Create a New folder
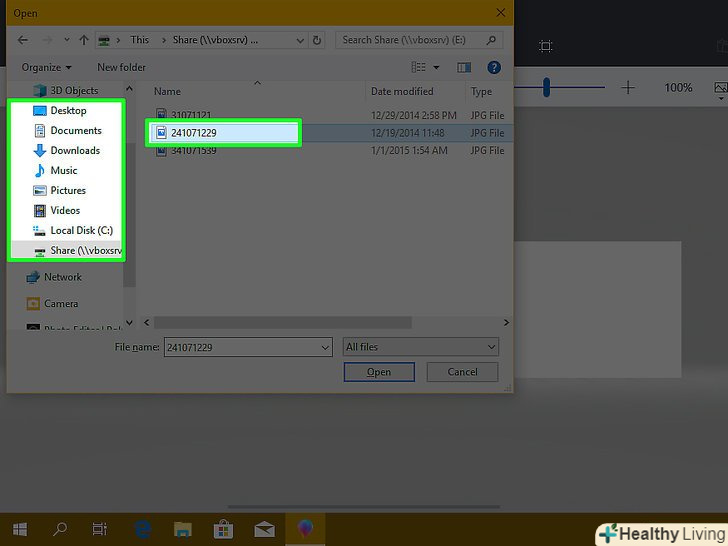This screenshot has height=546, width=728. coord(121,67)
